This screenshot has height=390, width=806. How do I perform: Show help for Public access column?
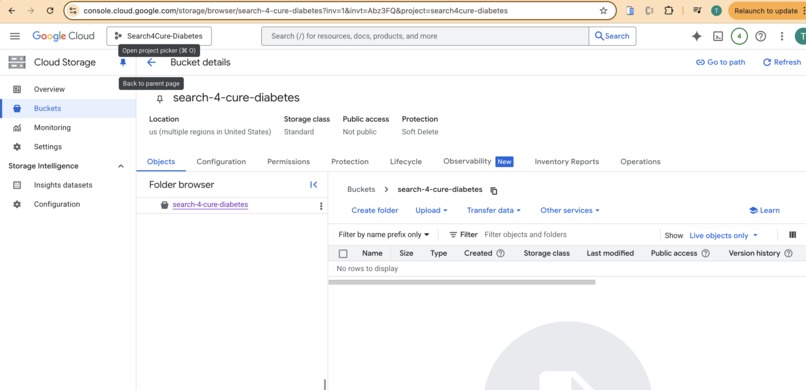tap(706, 253)
